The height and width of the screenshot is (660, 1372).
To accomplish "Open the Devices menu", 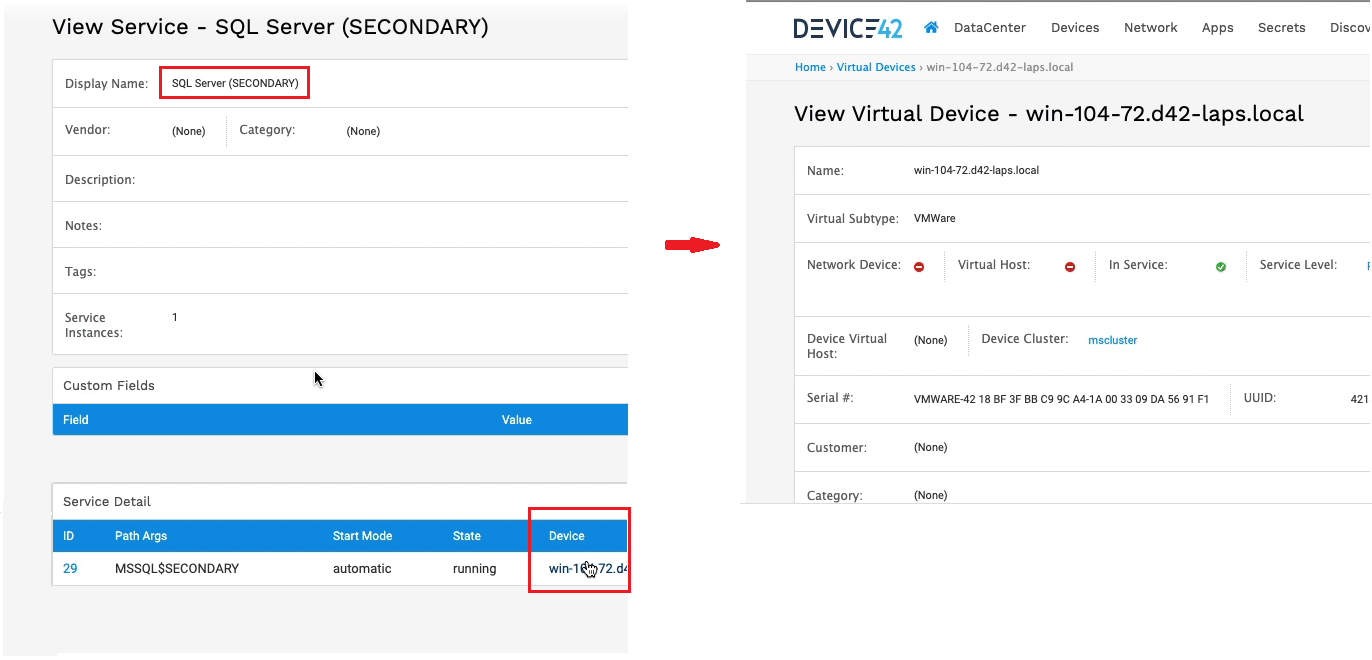I will tap(1075, 28).
